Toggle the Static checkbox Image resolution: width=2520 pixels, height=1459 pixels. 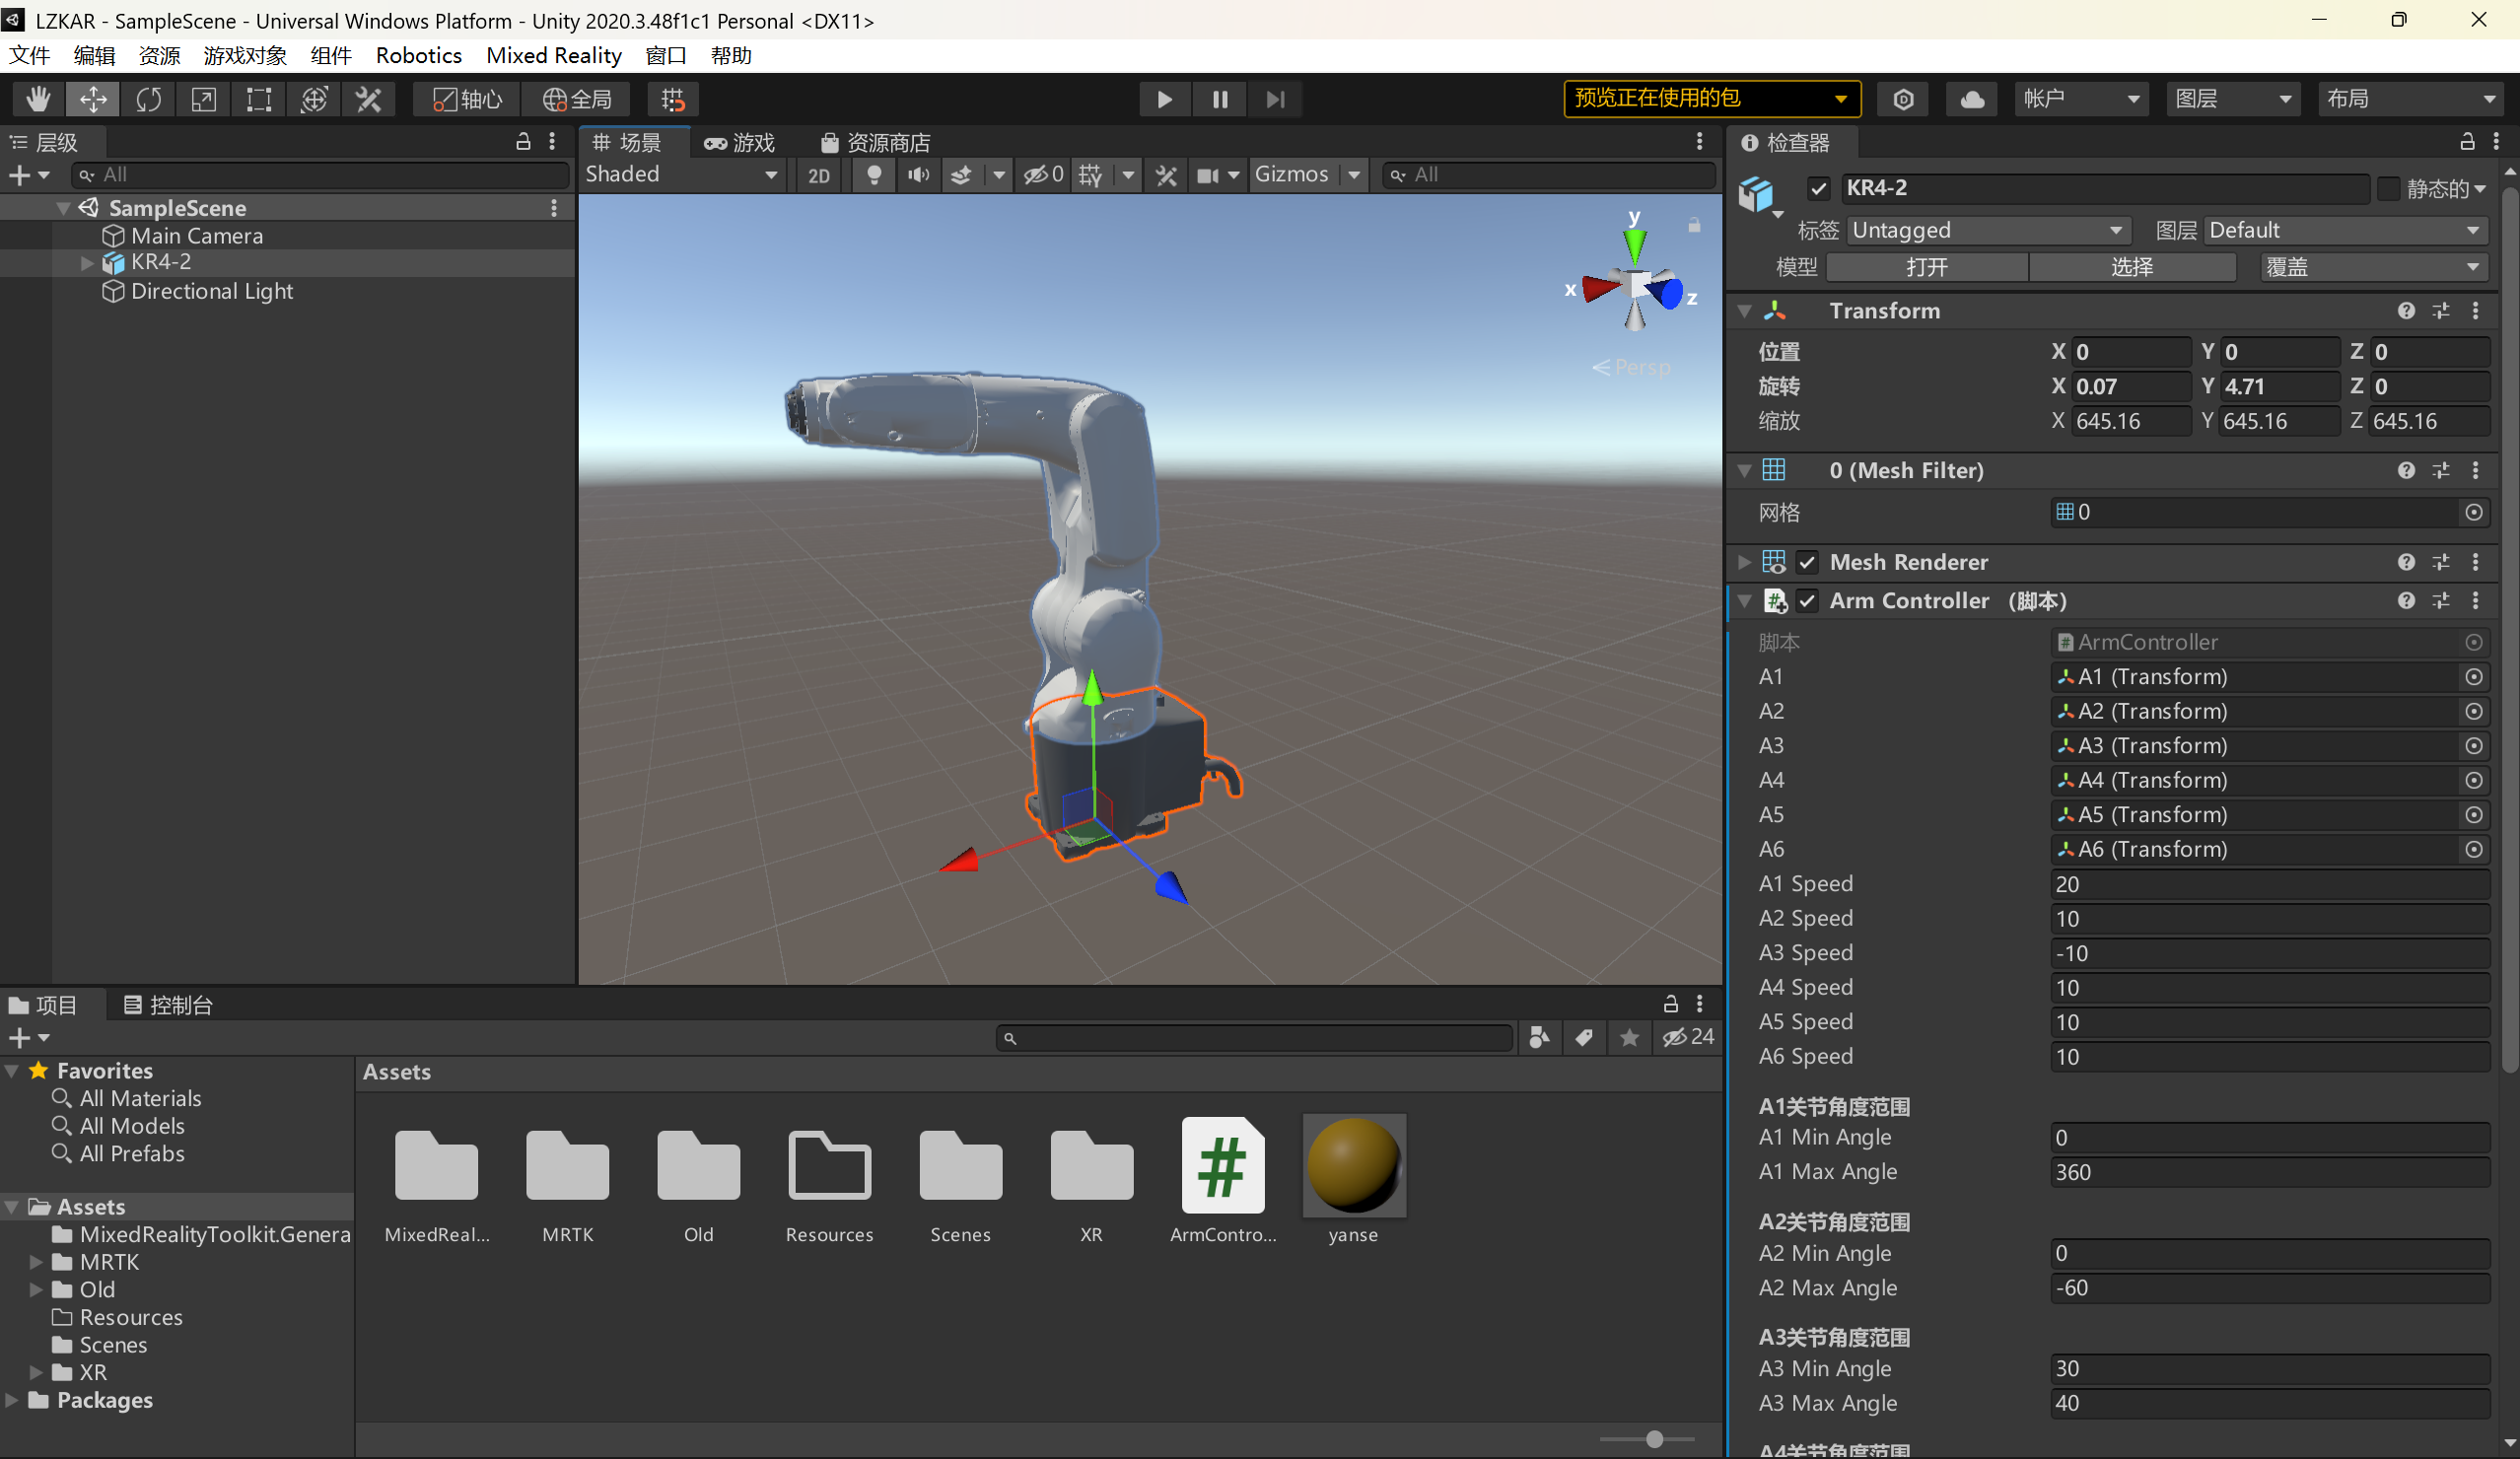(x=2388, y=188)
